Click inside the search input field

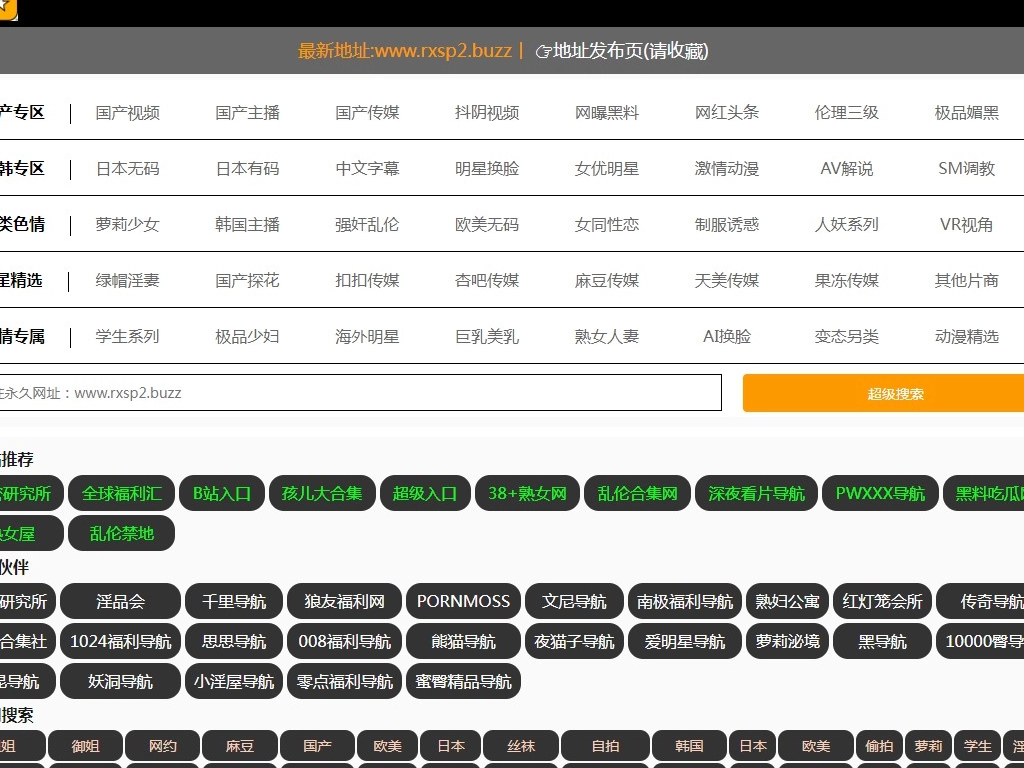coord(360,392)
